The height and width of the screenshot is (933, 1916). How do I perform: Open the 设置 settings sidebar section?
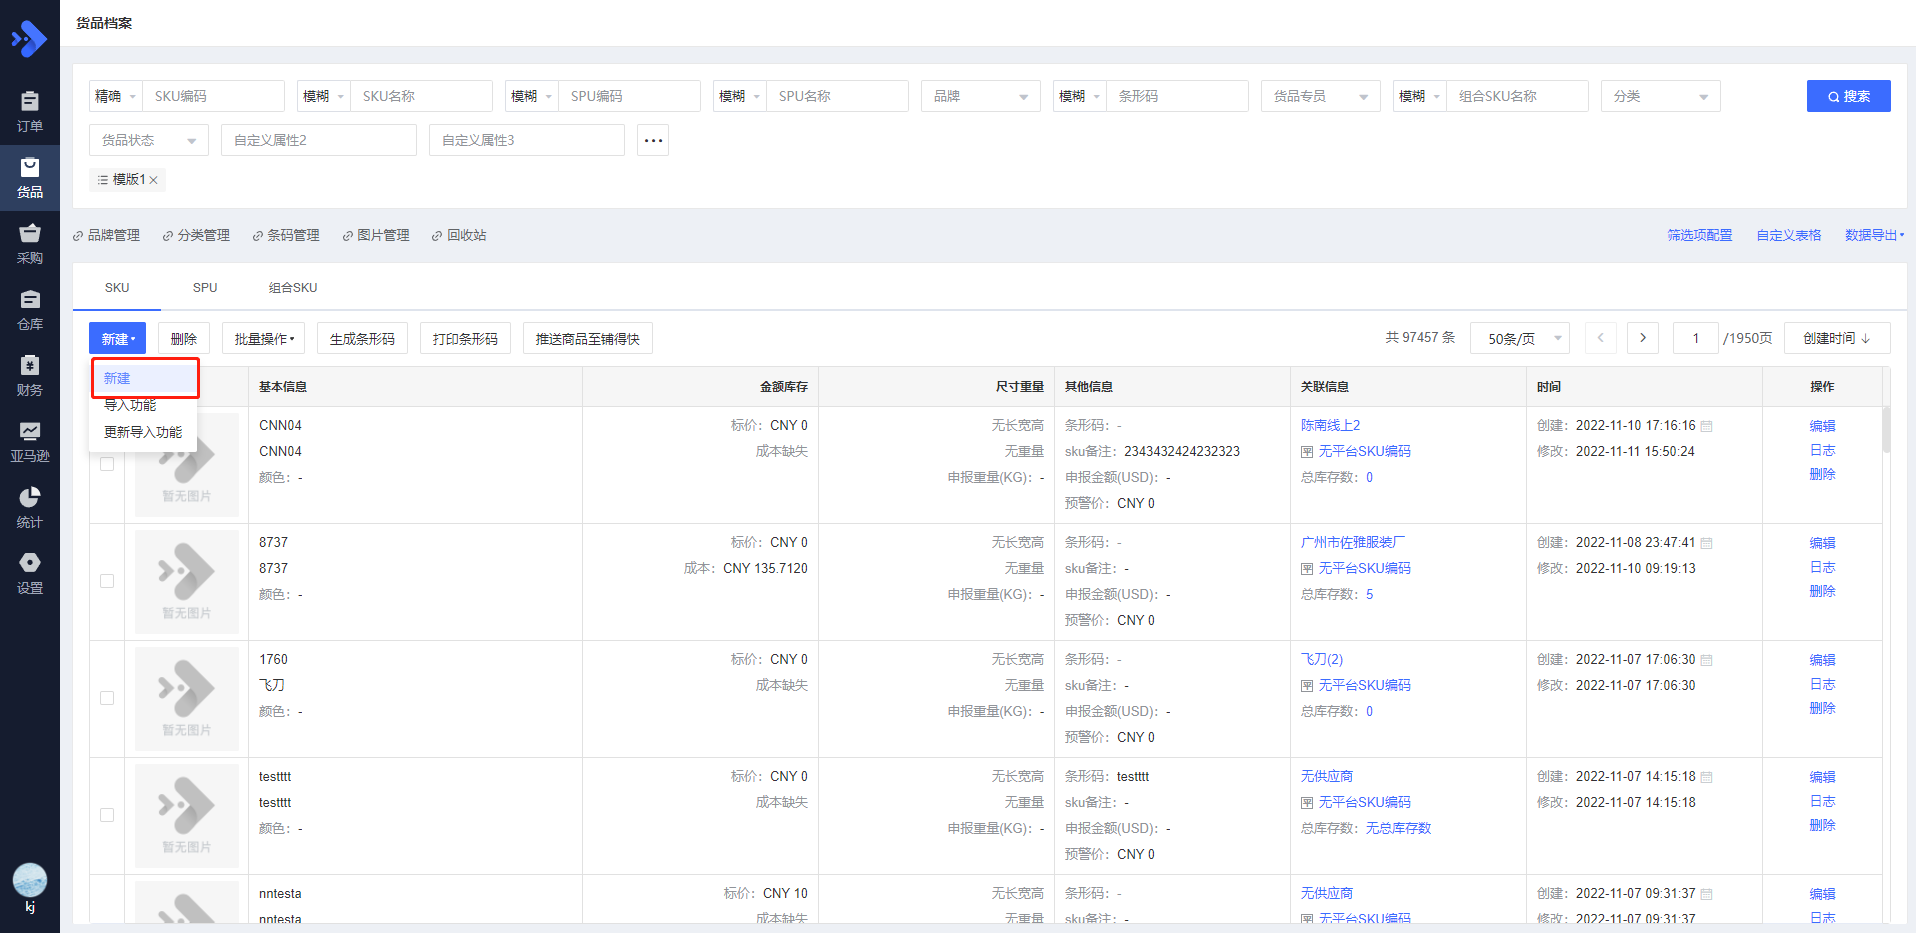pyautogui.click(x=30, y=574)
